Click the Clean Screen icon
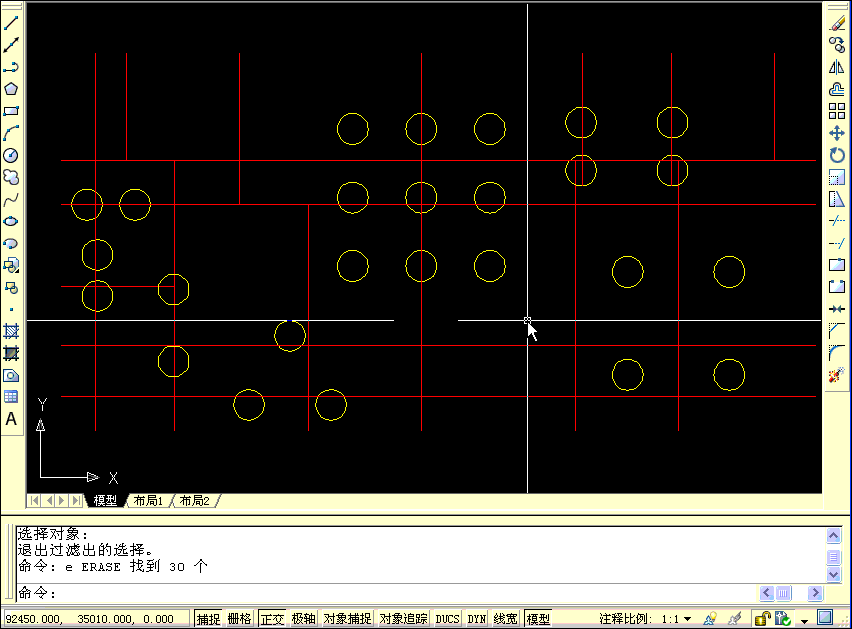852x629 pixels. point(825,618)
